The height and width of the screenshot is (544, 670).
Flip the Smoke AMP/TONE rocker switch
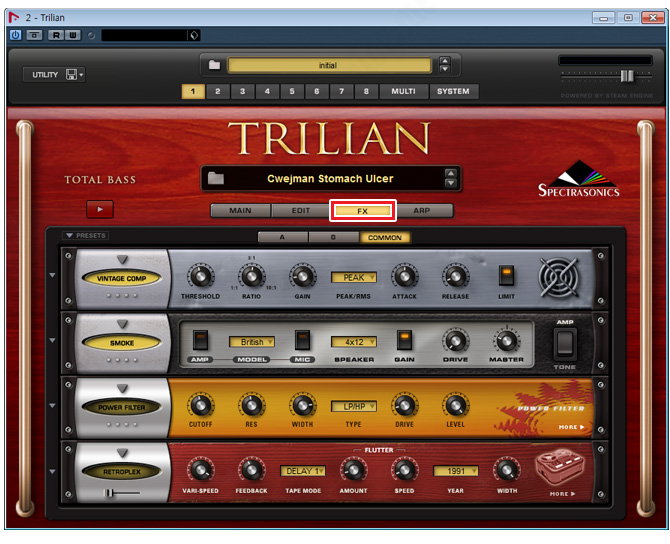pyautogui.click(x=565, y=343)
